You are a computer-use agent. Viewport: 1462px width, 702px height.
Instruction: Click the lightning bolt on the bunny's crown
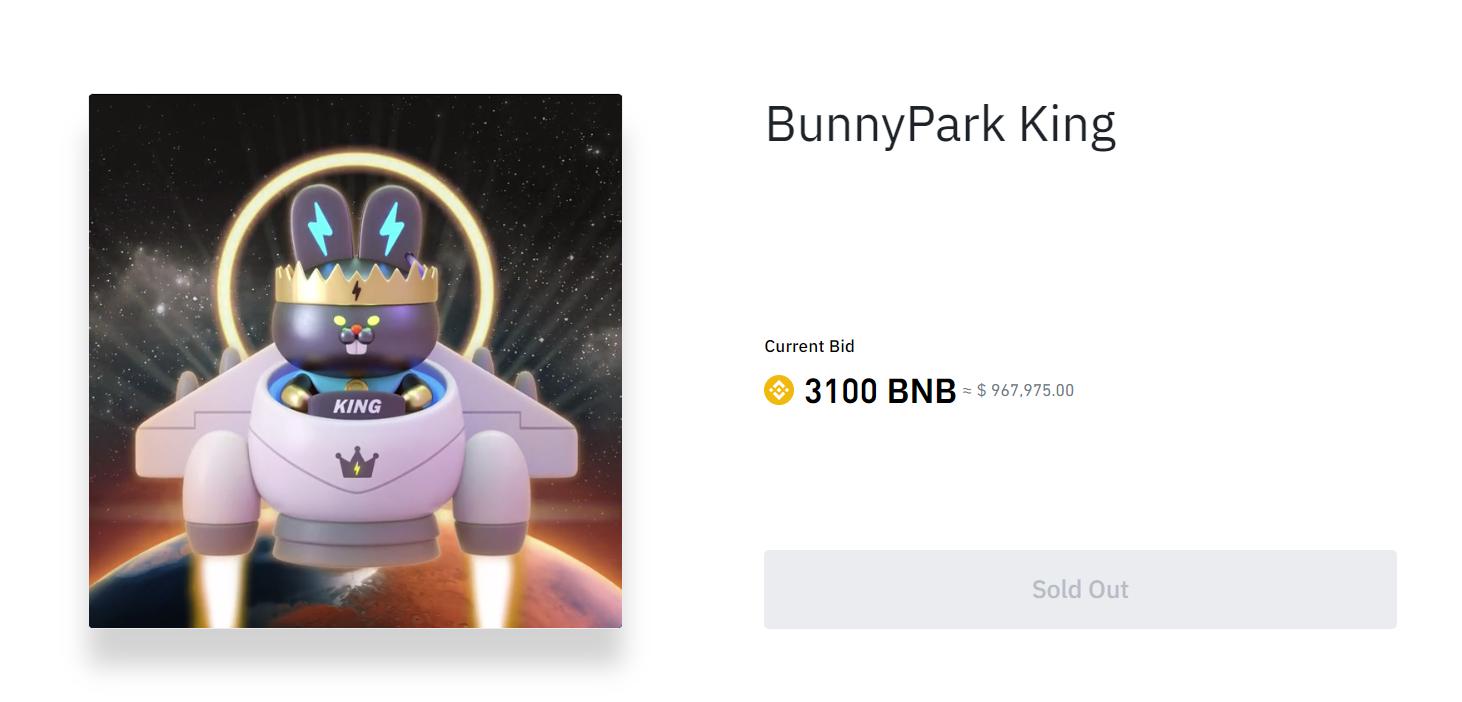[356, 288]
